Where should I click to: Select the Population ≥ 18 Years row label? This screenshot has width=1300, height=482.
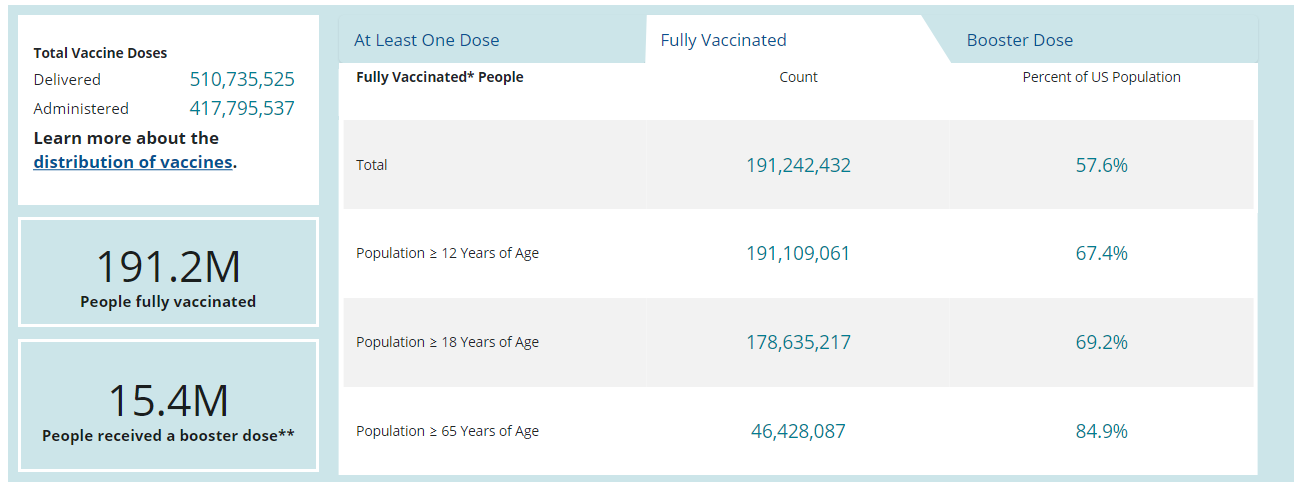pos(447,342)
